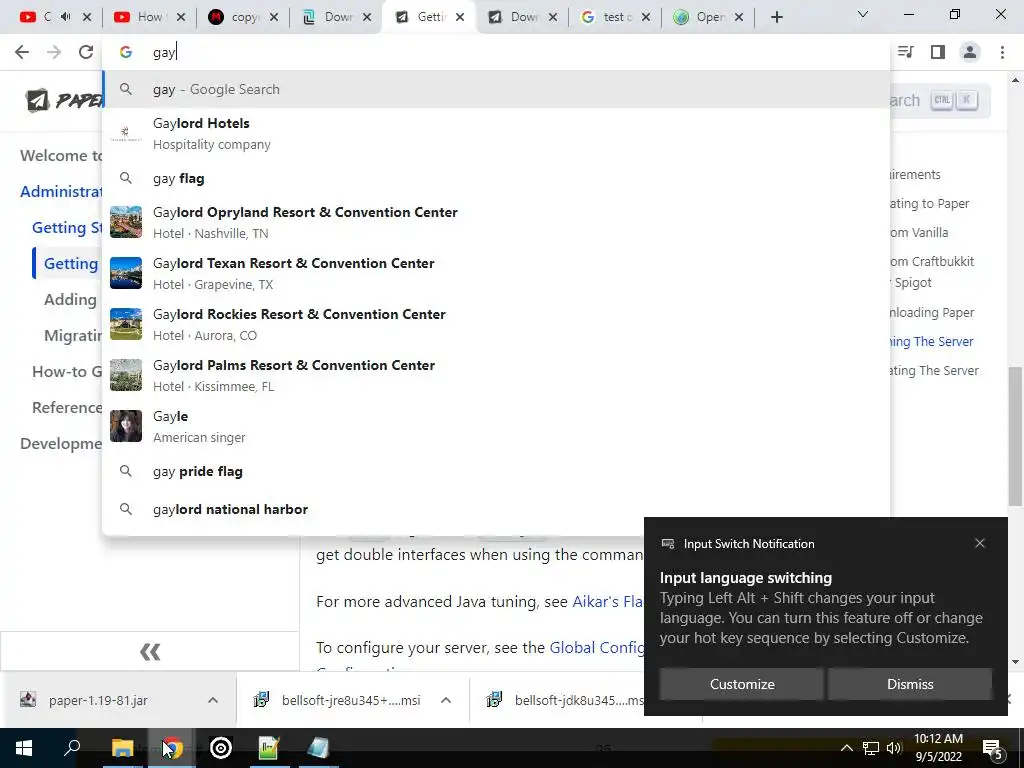Image resolution: width=1024 pixels, height=768 pixels.
Task: Collapse the docs sidebar with double chevron
Action: pyautogui.click(x=150, y=652)
